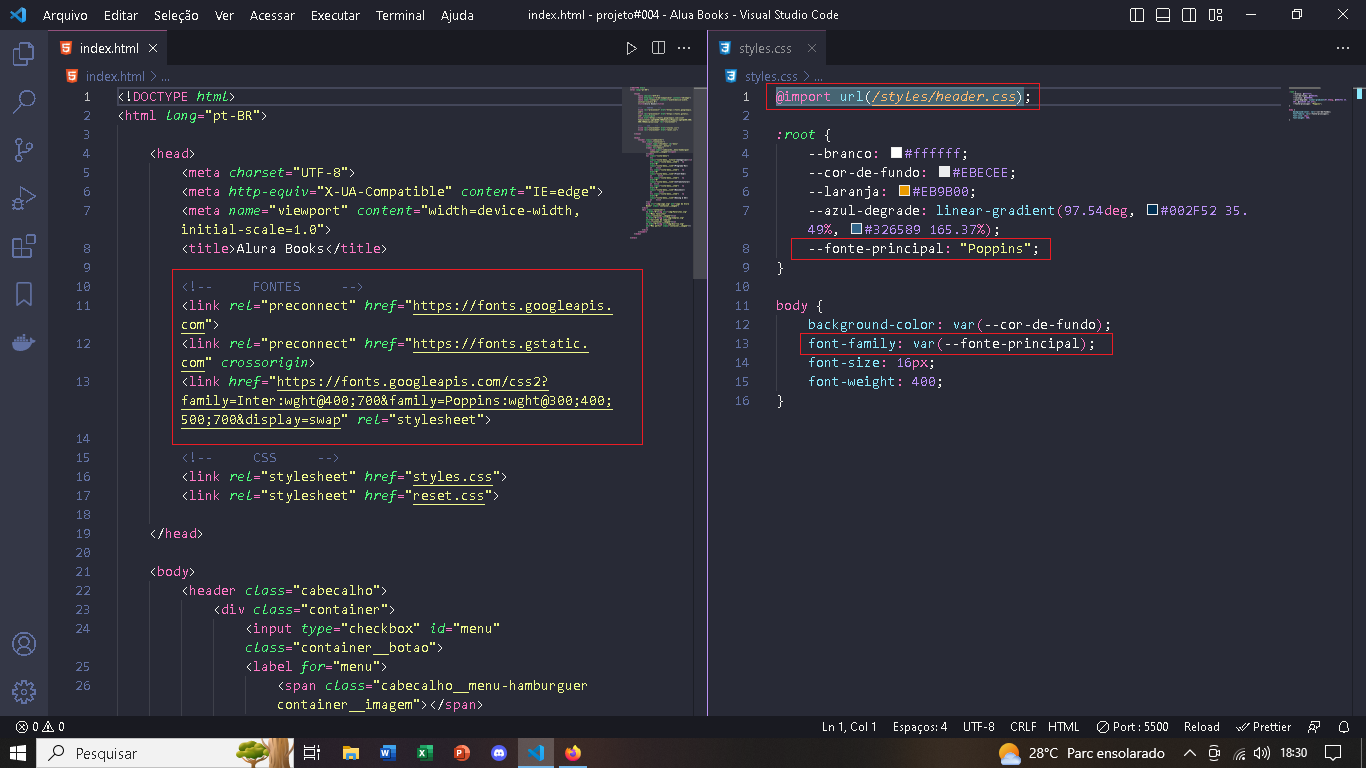This screenshot has height=768, width=1366.
Task: Change end of line sequence CRLF
Action: pyautogui.click(x=1023, y=727)
